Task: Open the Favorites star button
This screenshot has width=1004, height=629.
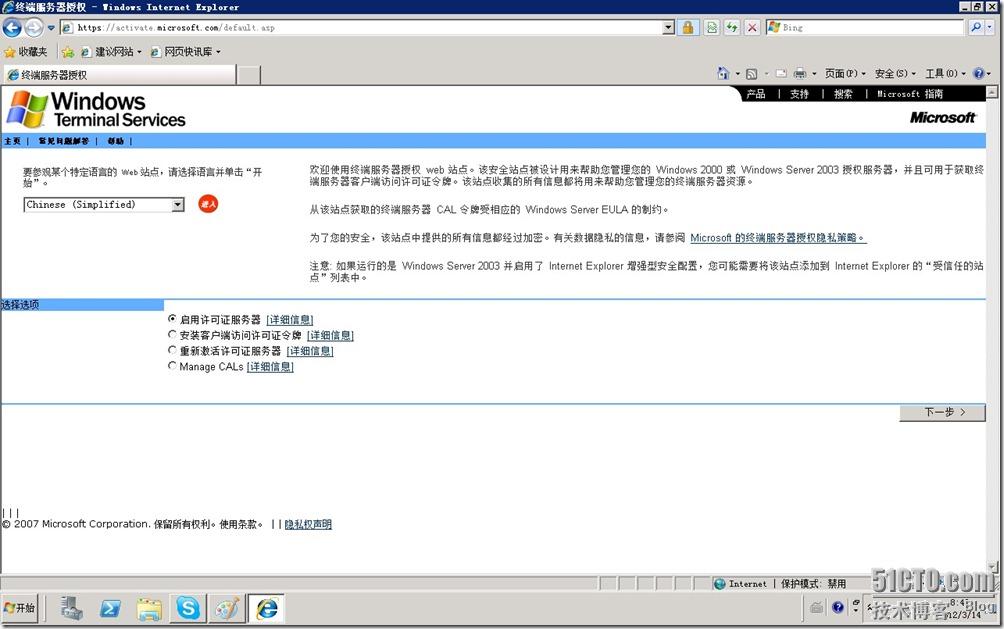Action: (x=26, y=52)
